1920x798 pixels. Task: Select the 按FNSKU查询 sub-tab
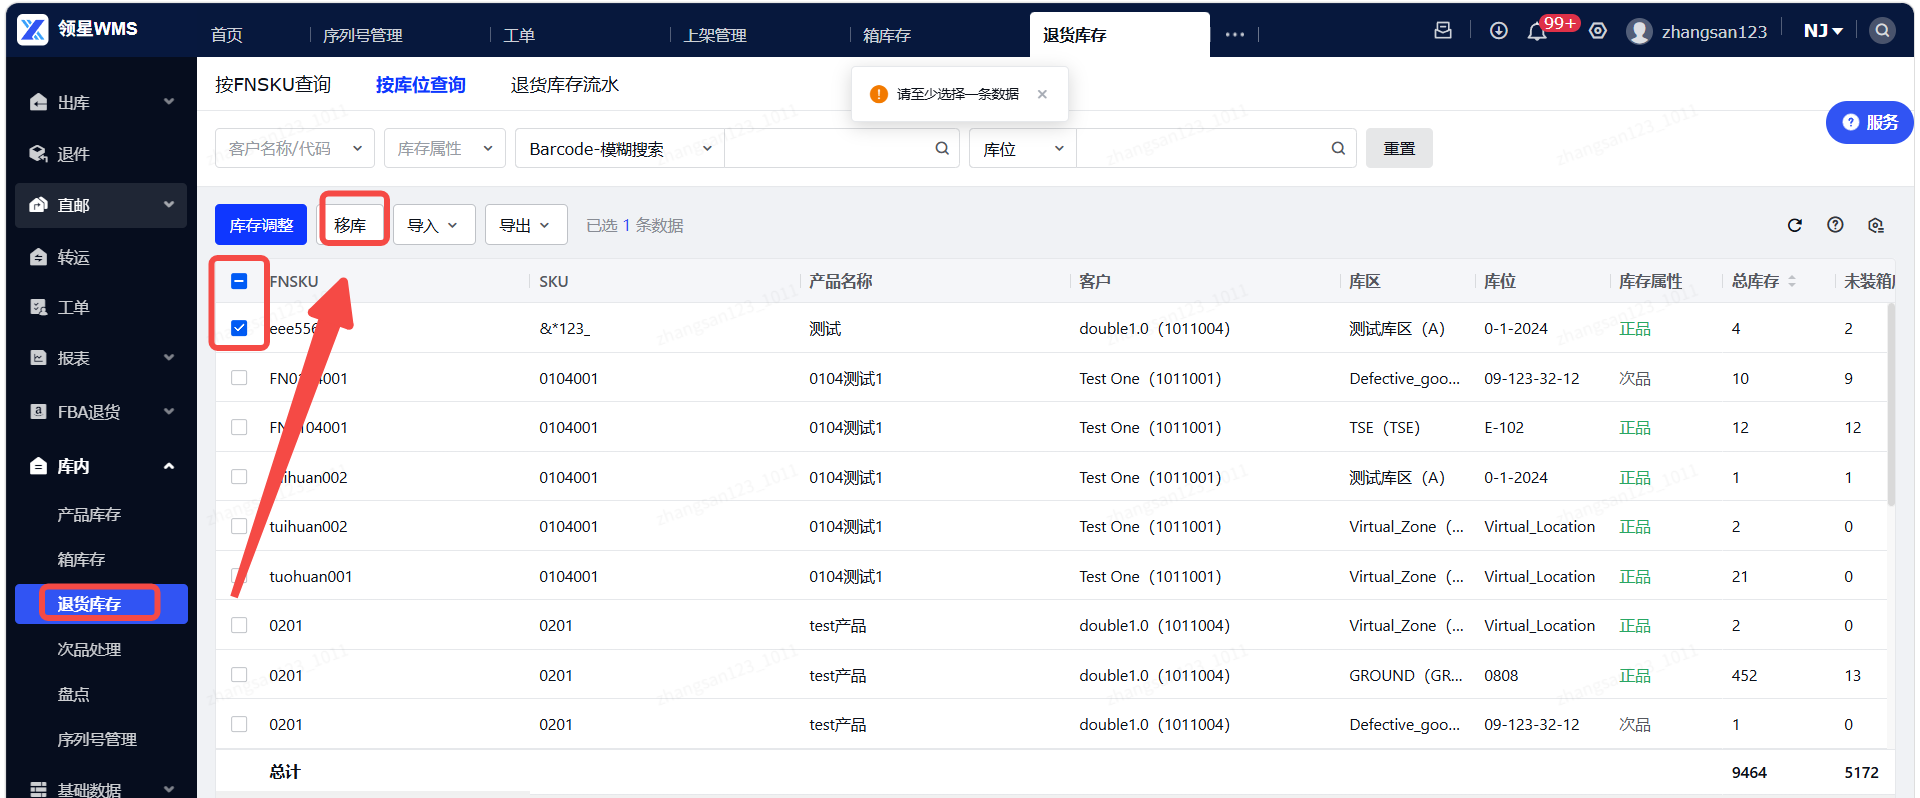(x=273, y=85)
